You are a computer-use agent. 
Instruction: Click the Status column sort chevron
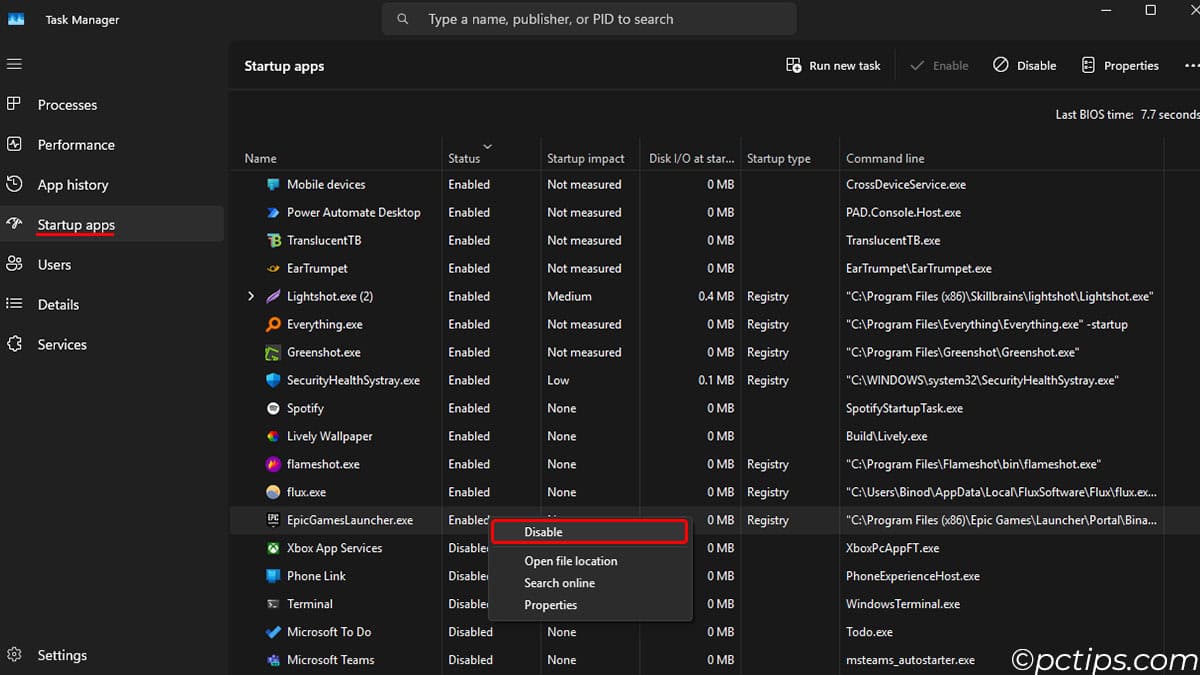487,147
